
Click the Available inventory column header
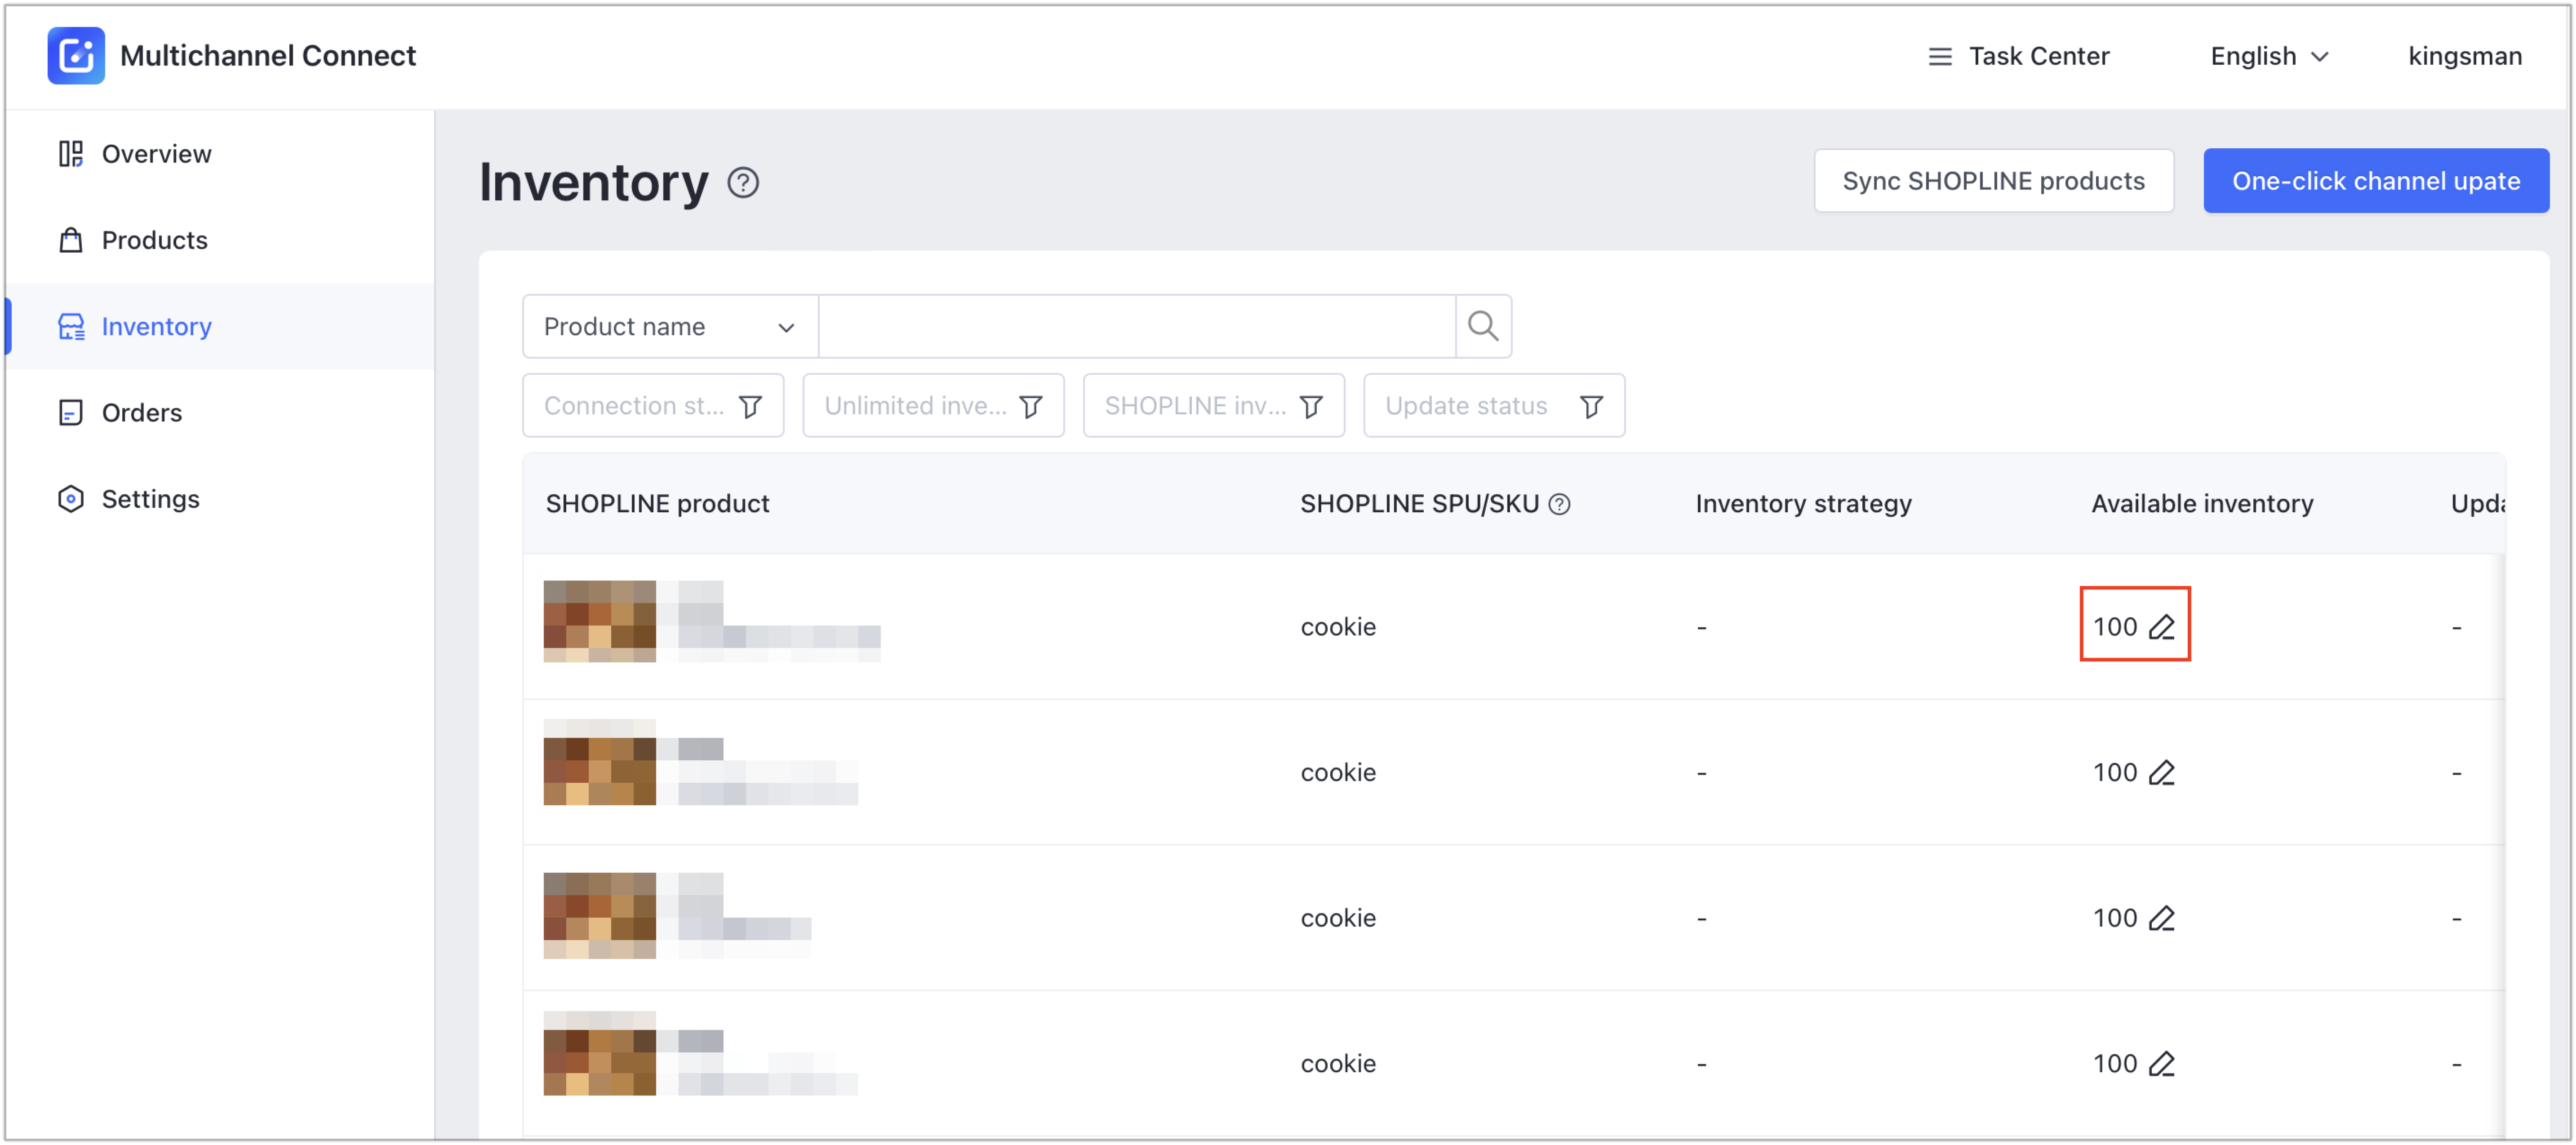[2202, 504]
